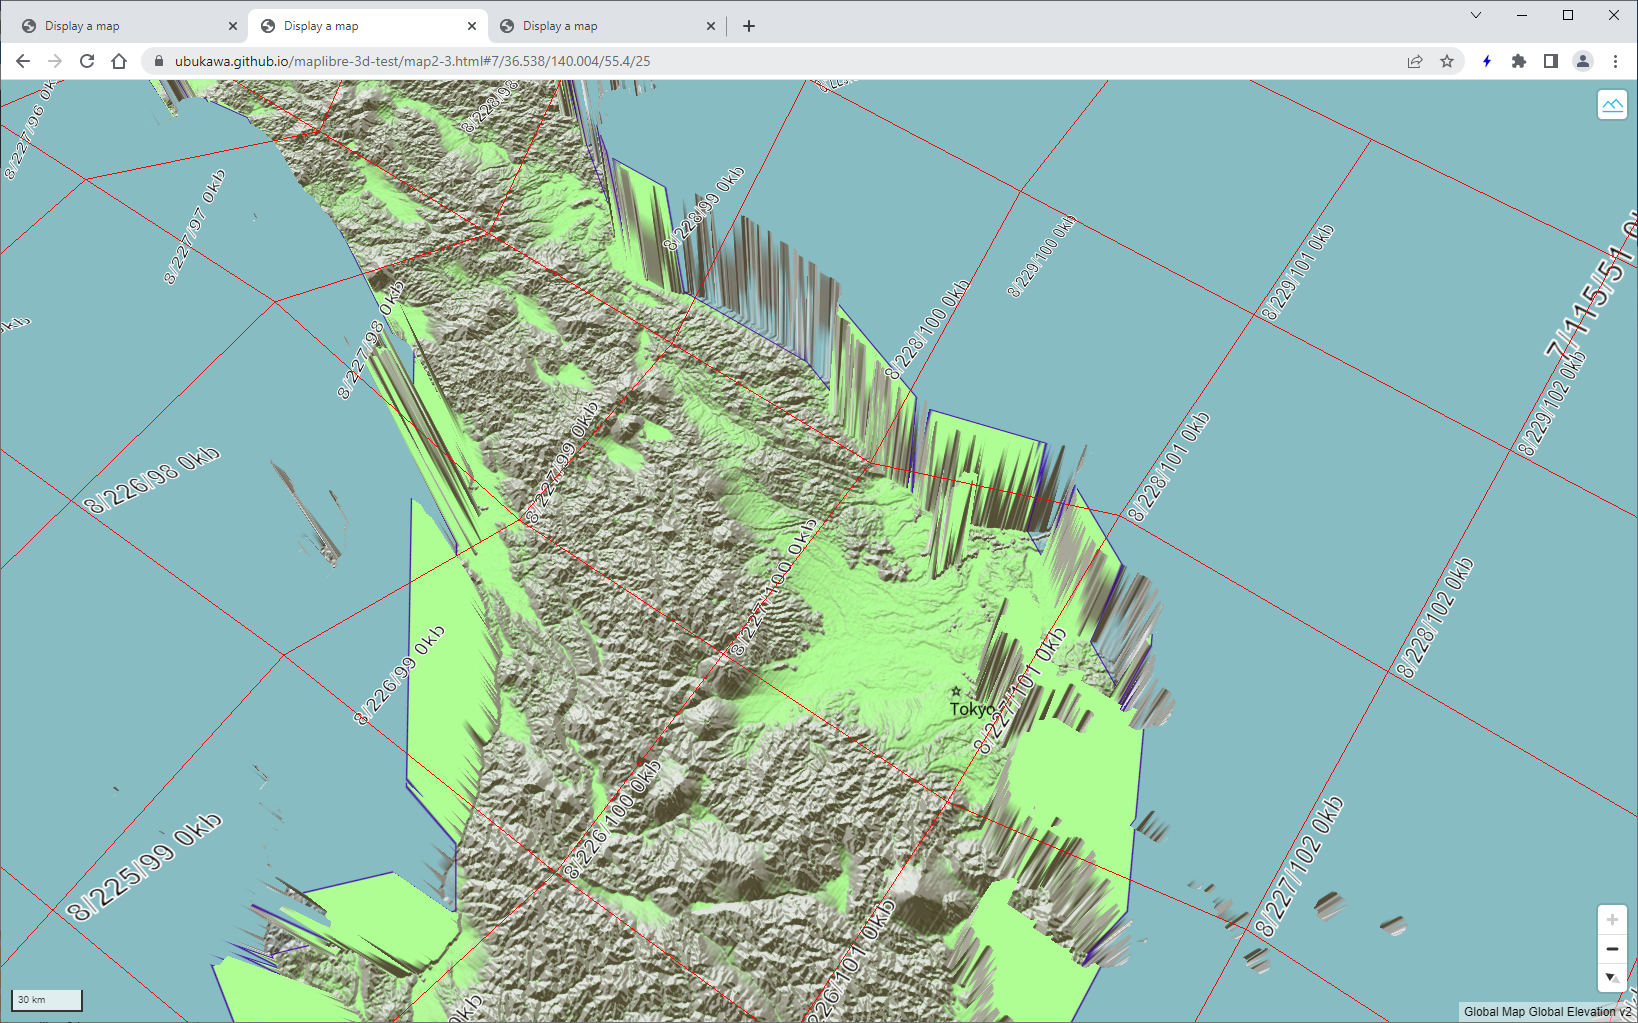The height and width of the screenshot is (1023, 1638).
Task: Click the 30 km scale bar
Action: tap(47, 1000)
